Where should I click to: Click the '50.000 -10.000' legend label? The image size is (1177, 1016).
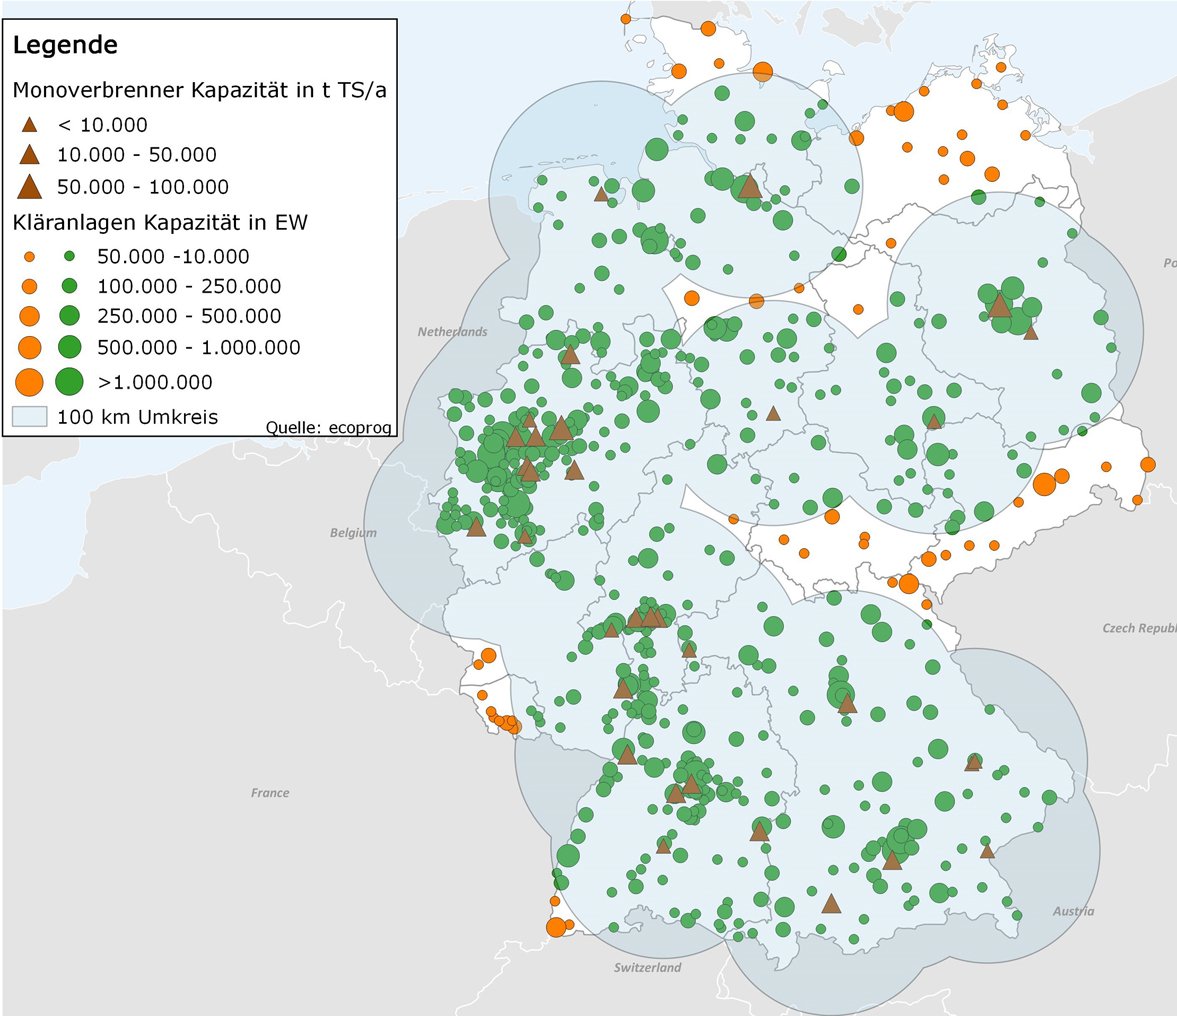pos(173,257)
